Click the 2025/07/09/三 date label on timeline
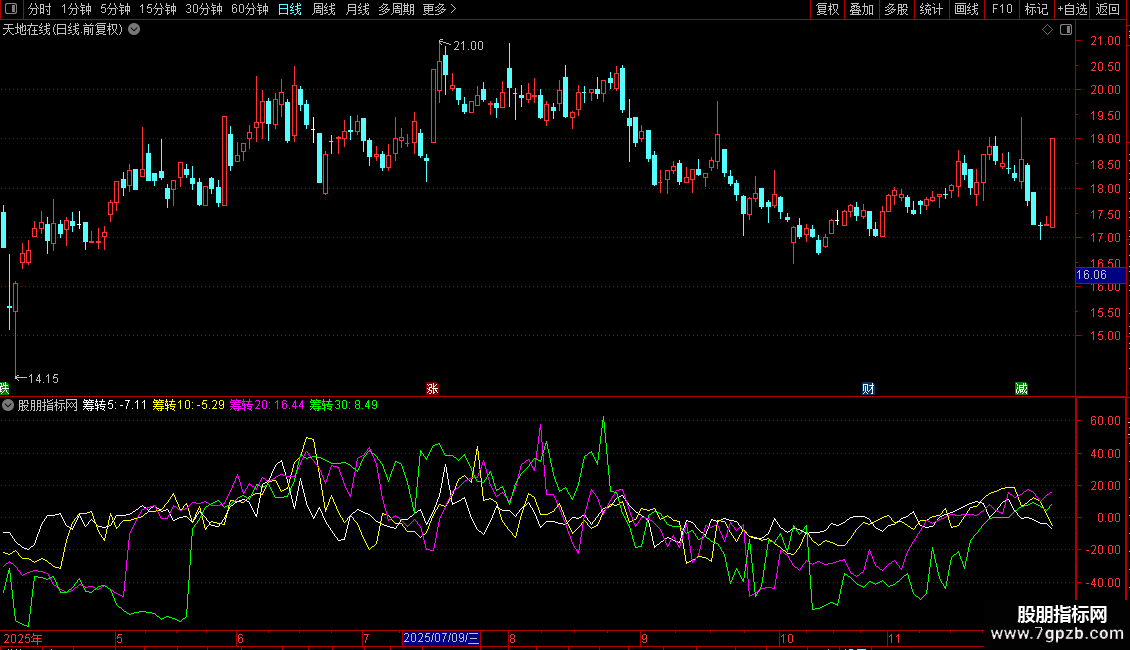Viewport: 1130px width, 650px height. tap(441, 638)
